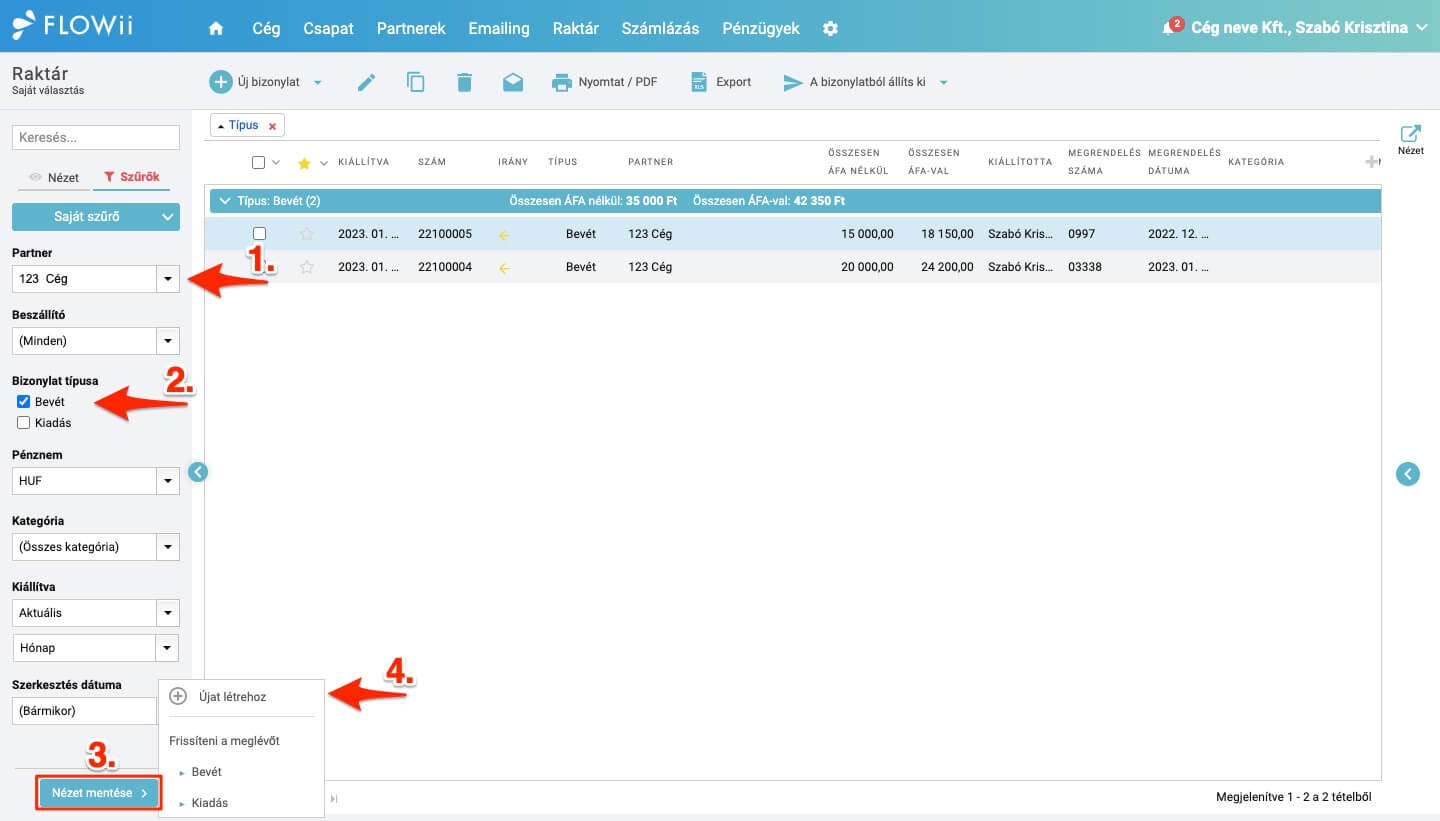Choose Kiadás under Frissíteni a meglévőt
This screenshot has height=821, width=1440.
(209, 802)
